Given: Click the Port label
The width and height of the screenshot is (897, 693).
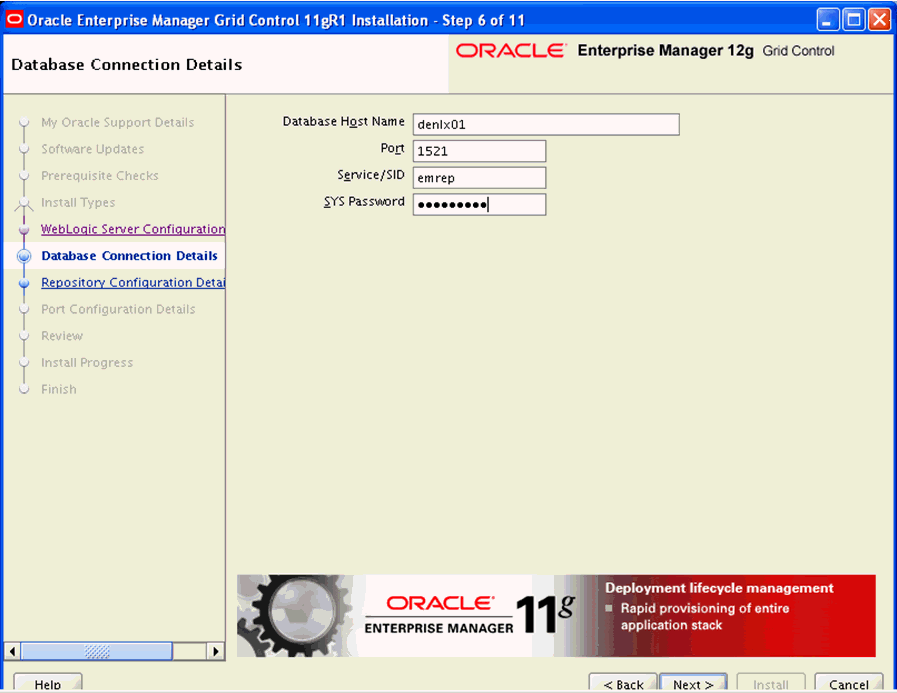Looking at the screenshot, I should [392, 148].
